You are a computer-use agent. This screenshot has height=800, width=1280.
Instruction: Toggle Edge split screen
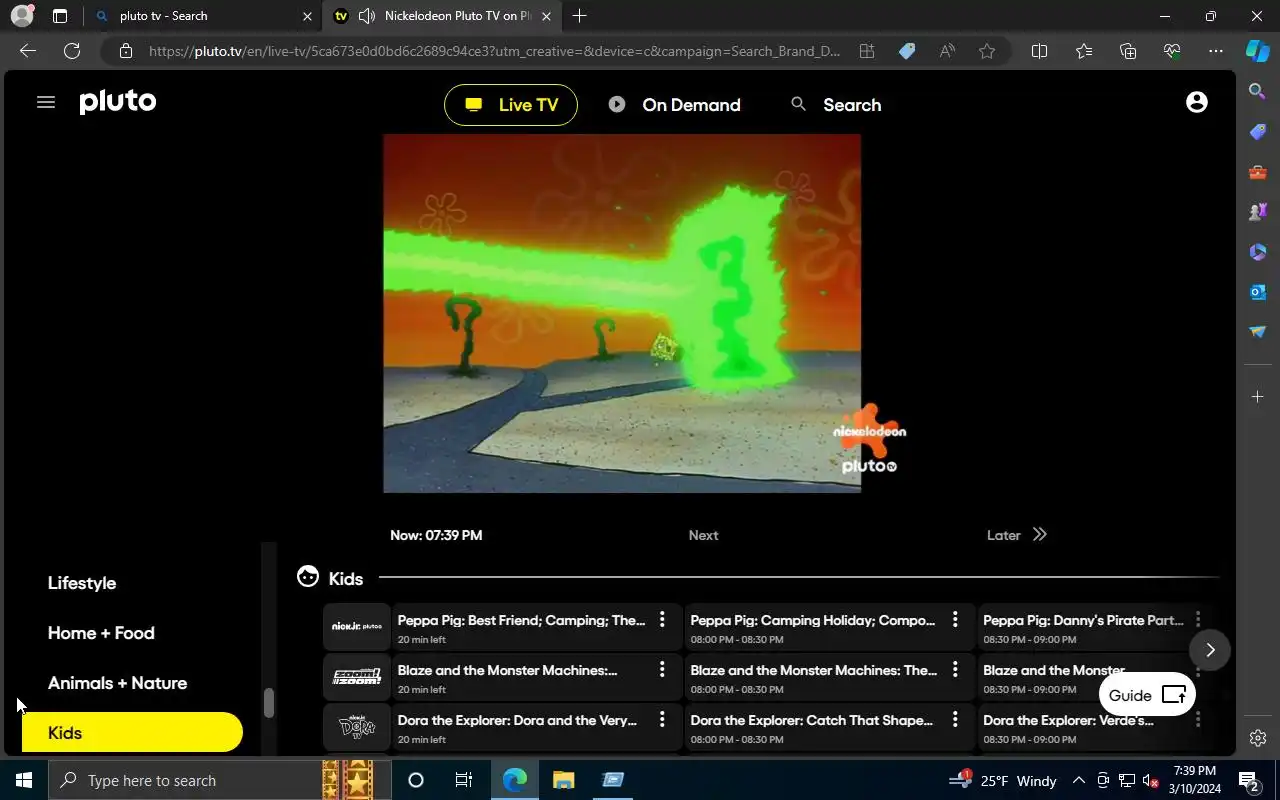(1039, 51)
